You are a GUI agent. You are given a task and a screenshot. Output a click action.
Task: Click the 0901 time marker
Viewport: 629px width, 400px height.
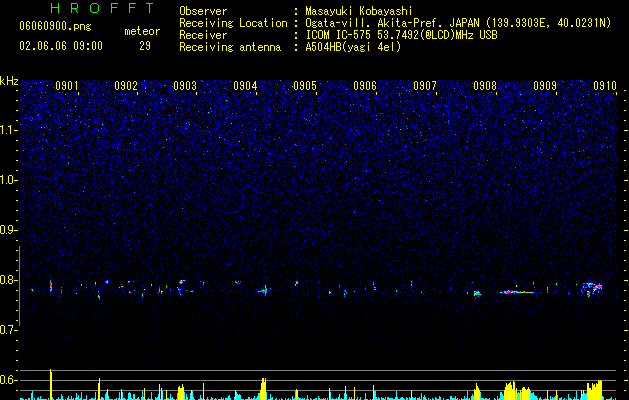67,86
